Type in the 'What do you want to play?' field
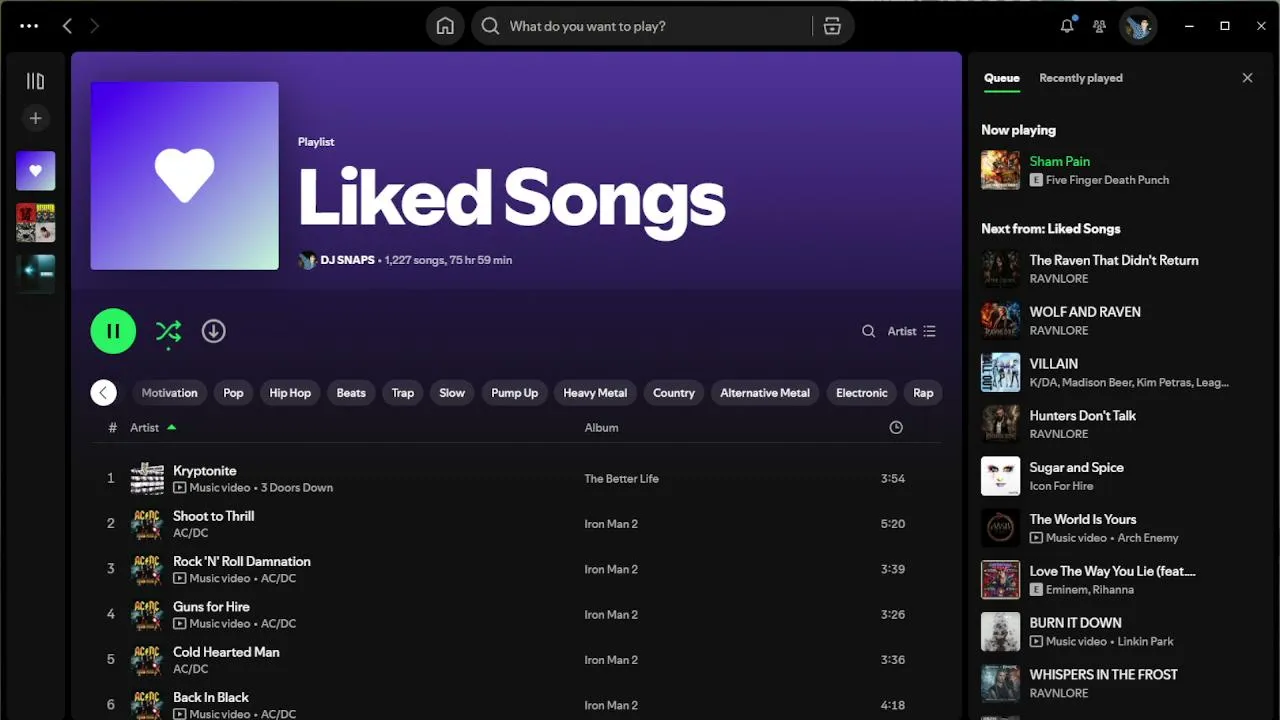Screen dimensions: 1280x720 (x=655, y=26)
